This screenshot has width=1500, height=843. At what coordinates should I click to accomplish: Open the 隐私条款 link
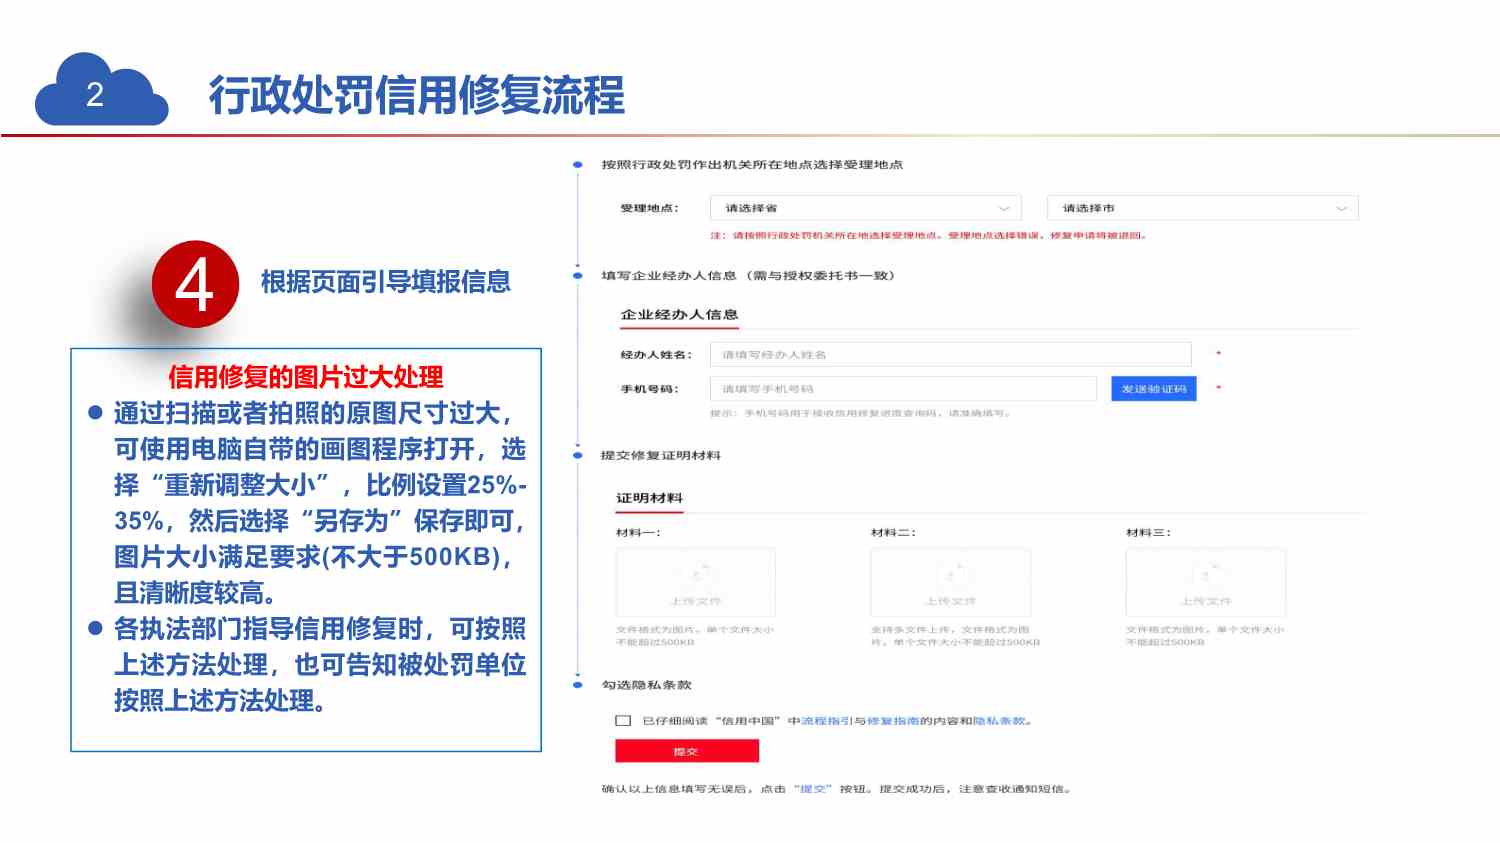(x=999, y=720)
